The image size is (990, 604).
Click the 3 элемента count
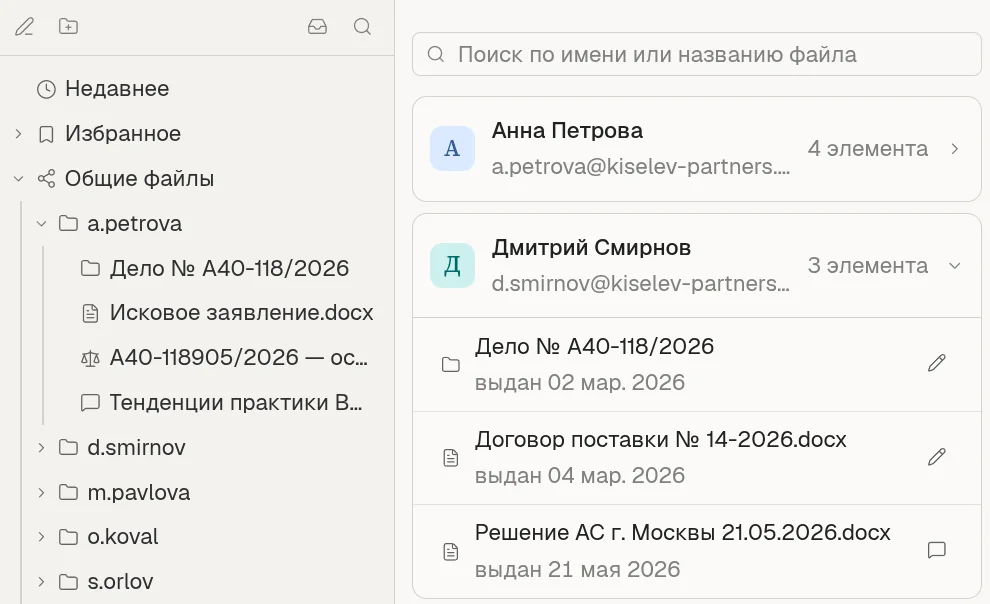pos(868,266)
